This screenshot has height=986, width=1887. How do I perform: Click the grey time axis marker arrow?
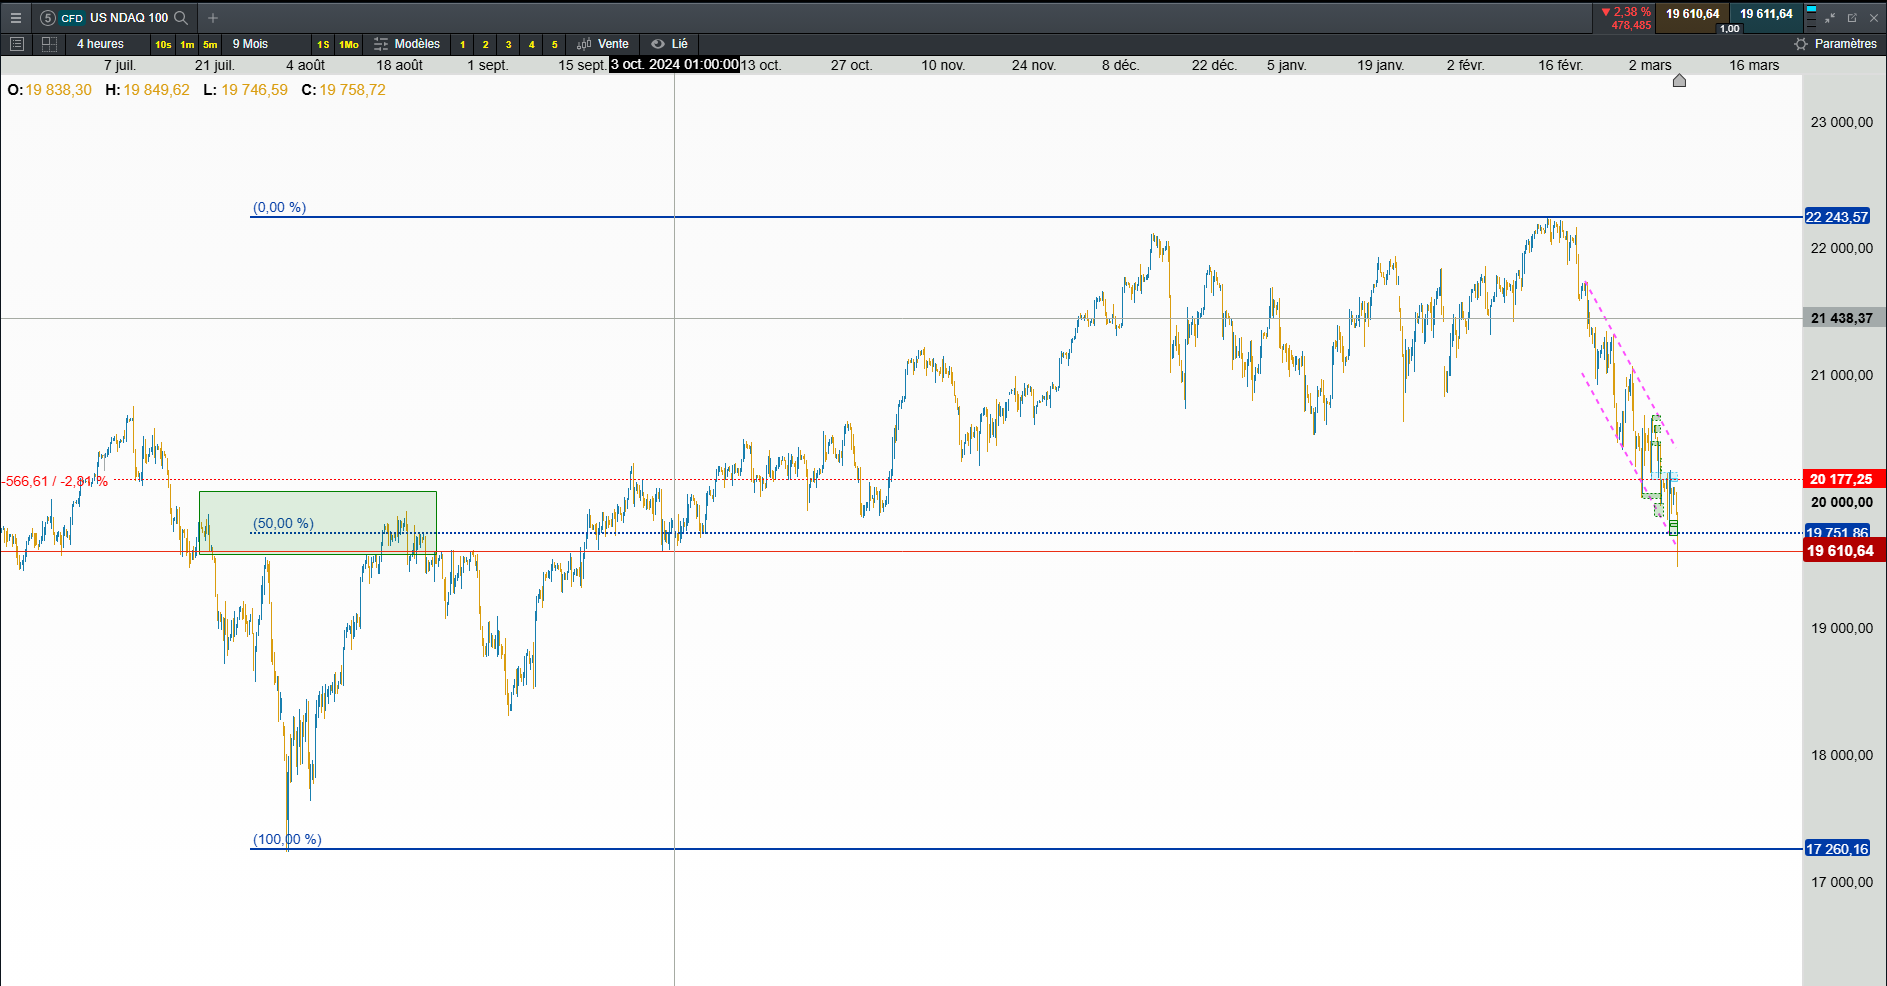point(1679,80)
